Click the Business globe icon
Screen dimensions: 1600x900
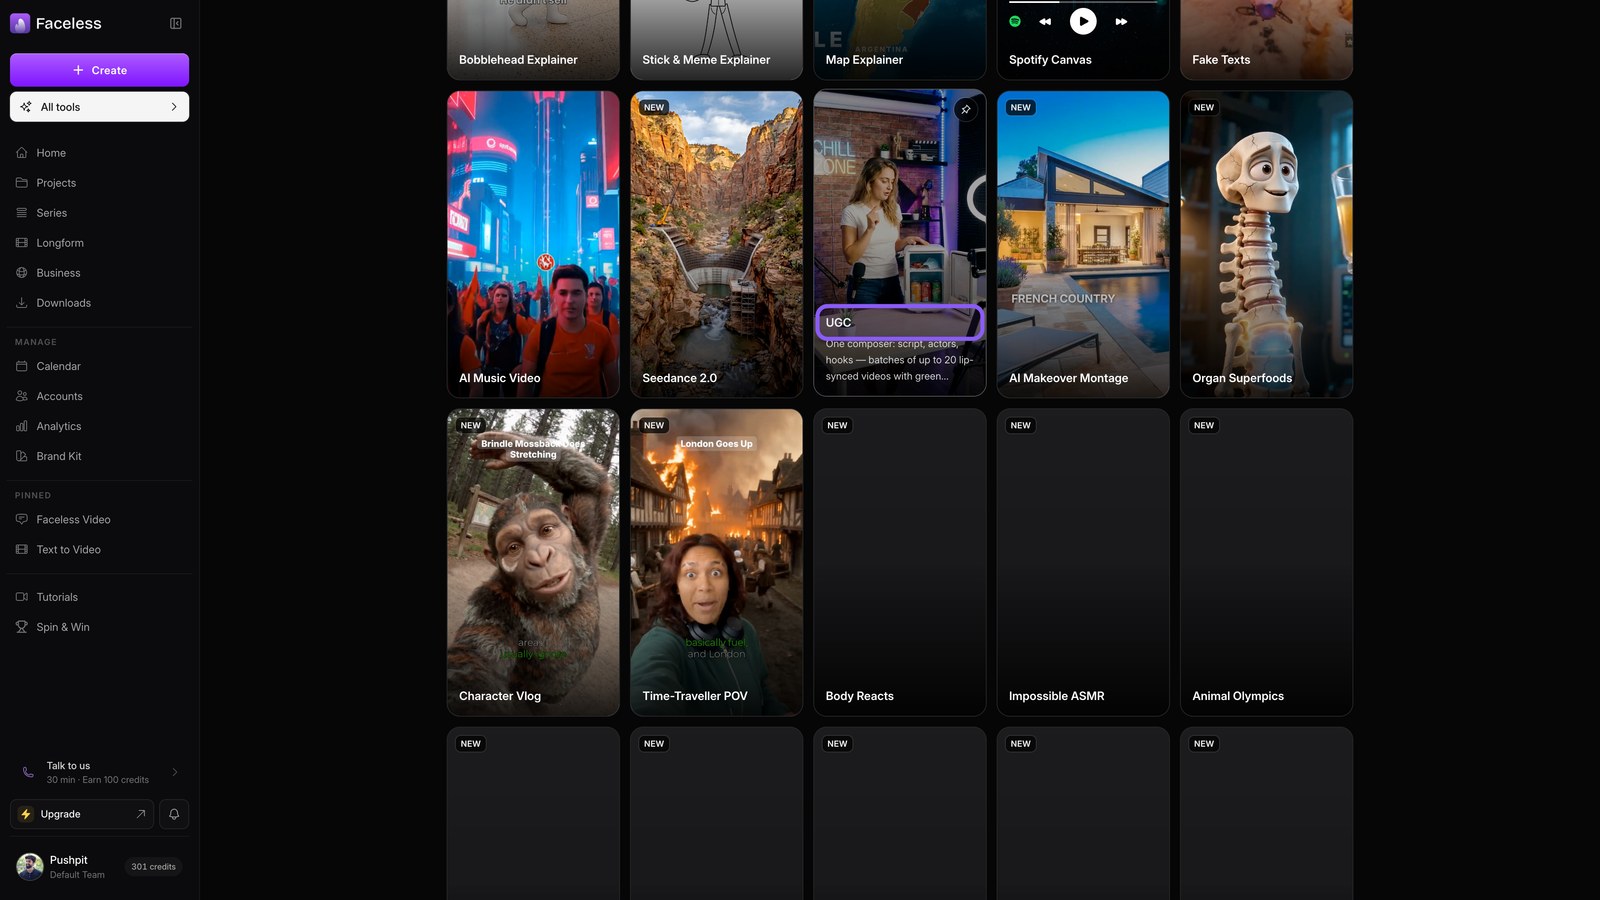click(22, 273)
